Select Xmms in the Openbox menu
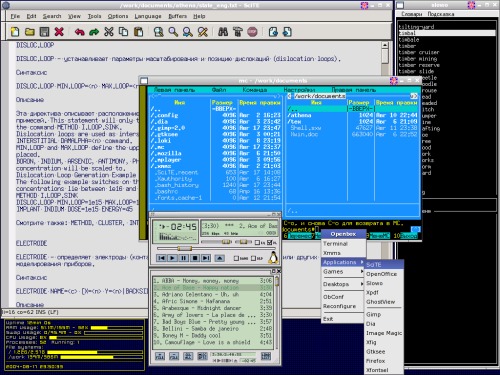Viewport: 500px width, 375px height. [343, 253]
